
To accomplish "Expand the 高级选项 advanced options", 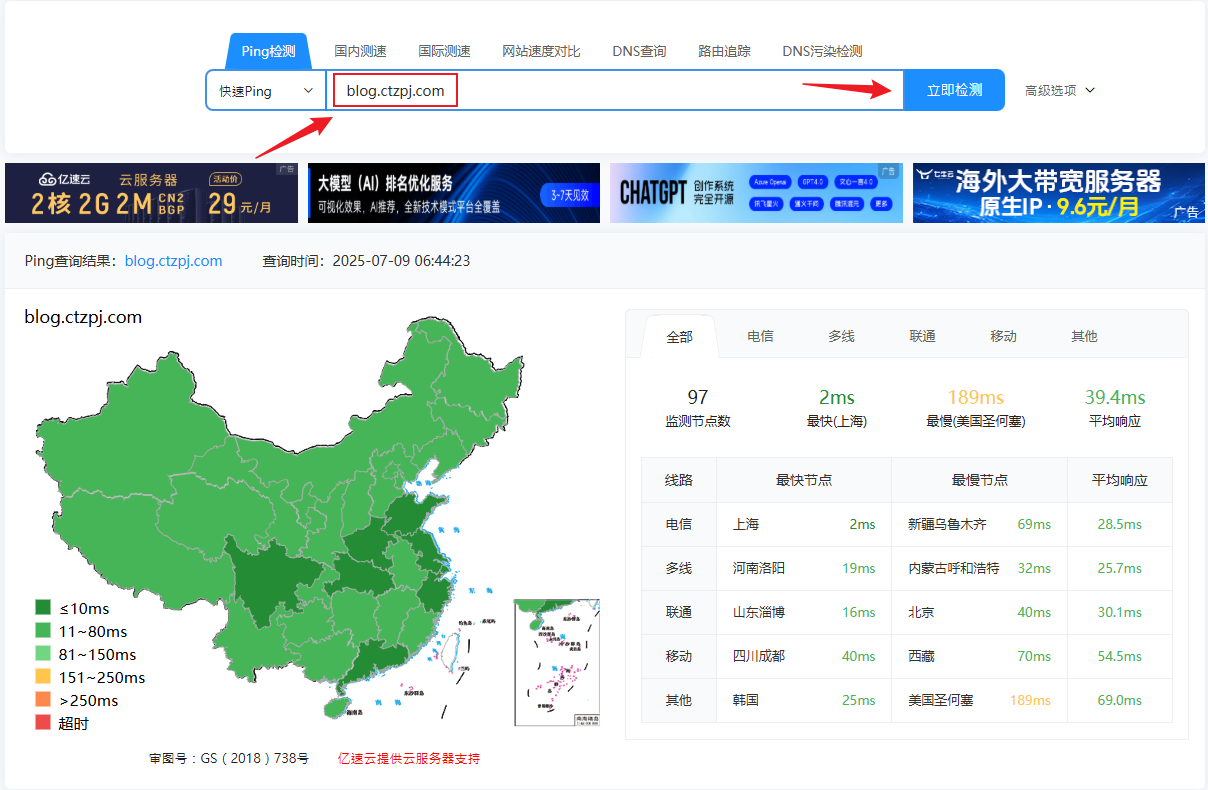I will pyautogui.click(x=1059, y=90).
